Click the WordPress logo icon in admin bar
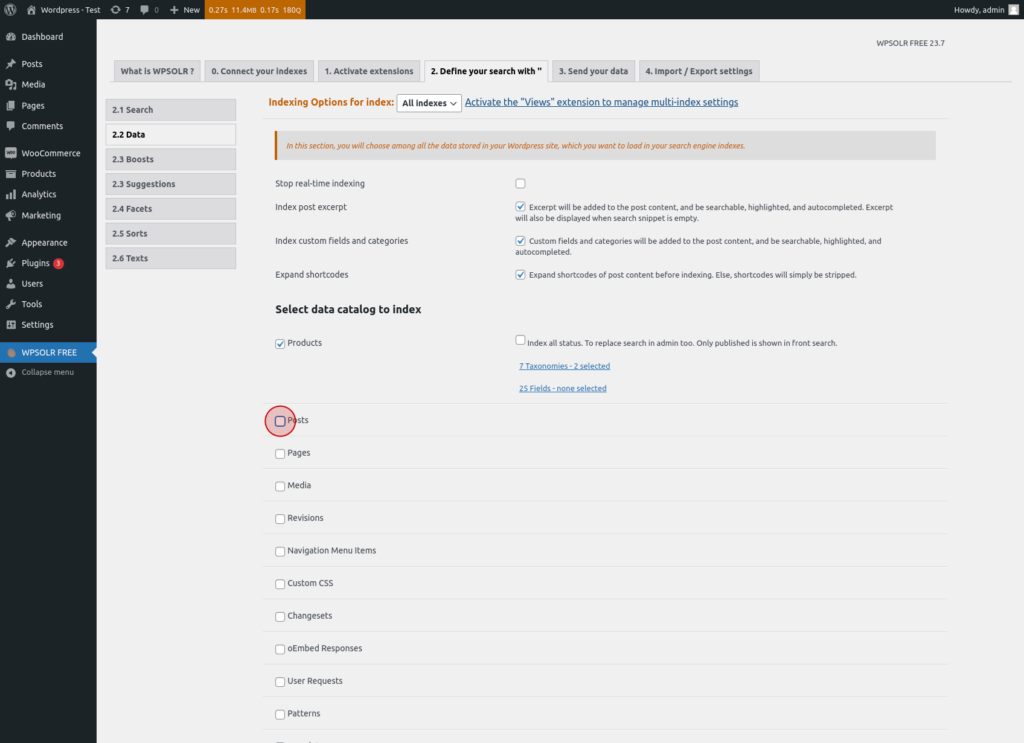This screenshot has height=743, width=1024. pos(10,10)
